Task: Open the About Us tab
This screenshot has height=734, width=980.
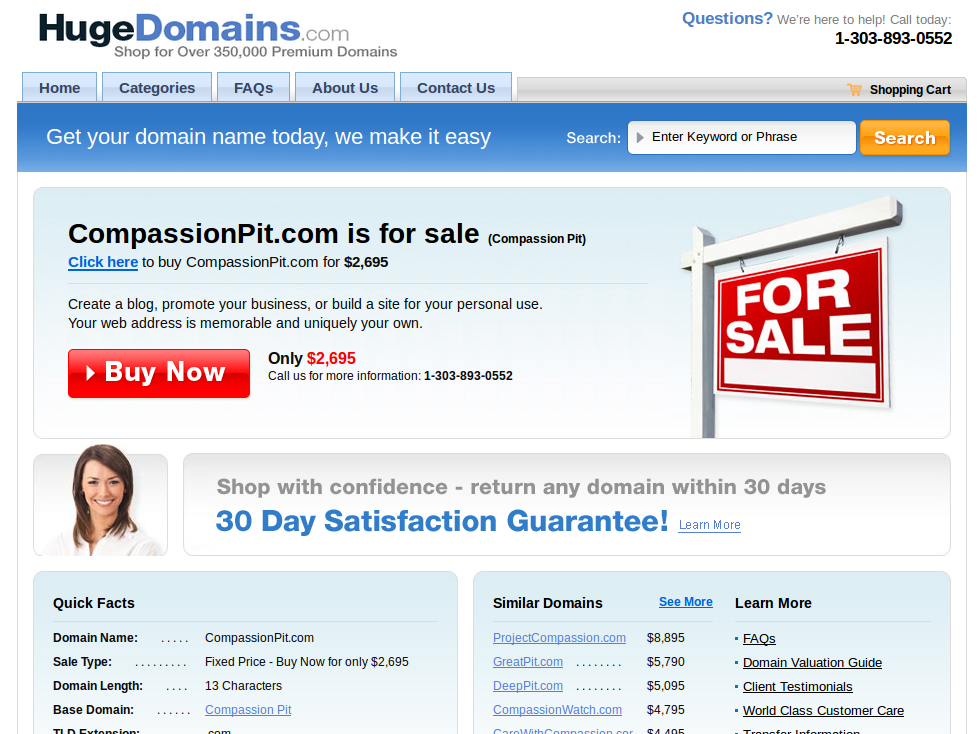Action: (345, 88)
